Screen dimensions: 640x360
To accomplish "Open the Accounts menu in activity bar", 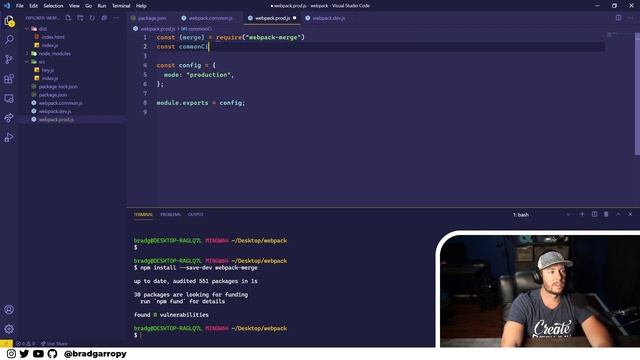I will pos(9,309).
